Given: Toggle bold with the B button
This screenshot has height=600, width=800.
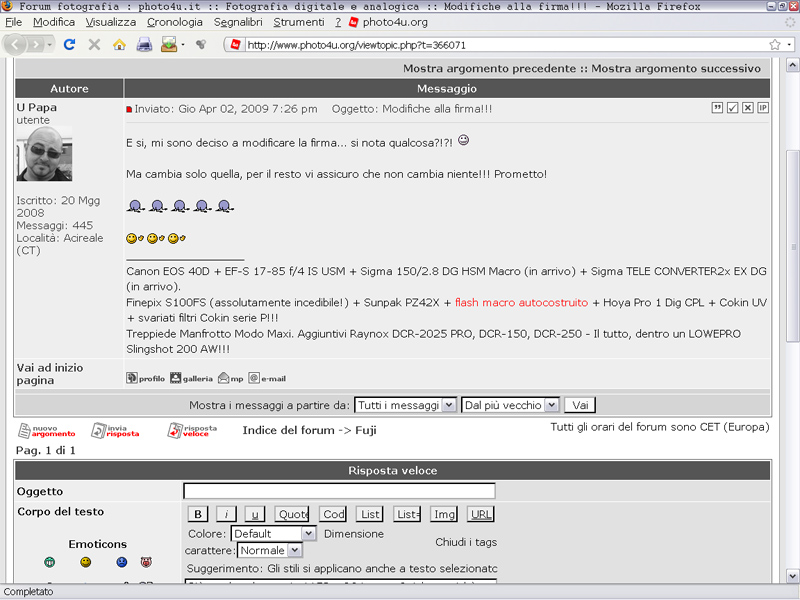Looking at the screenshot, I should [x=198, y=514].
